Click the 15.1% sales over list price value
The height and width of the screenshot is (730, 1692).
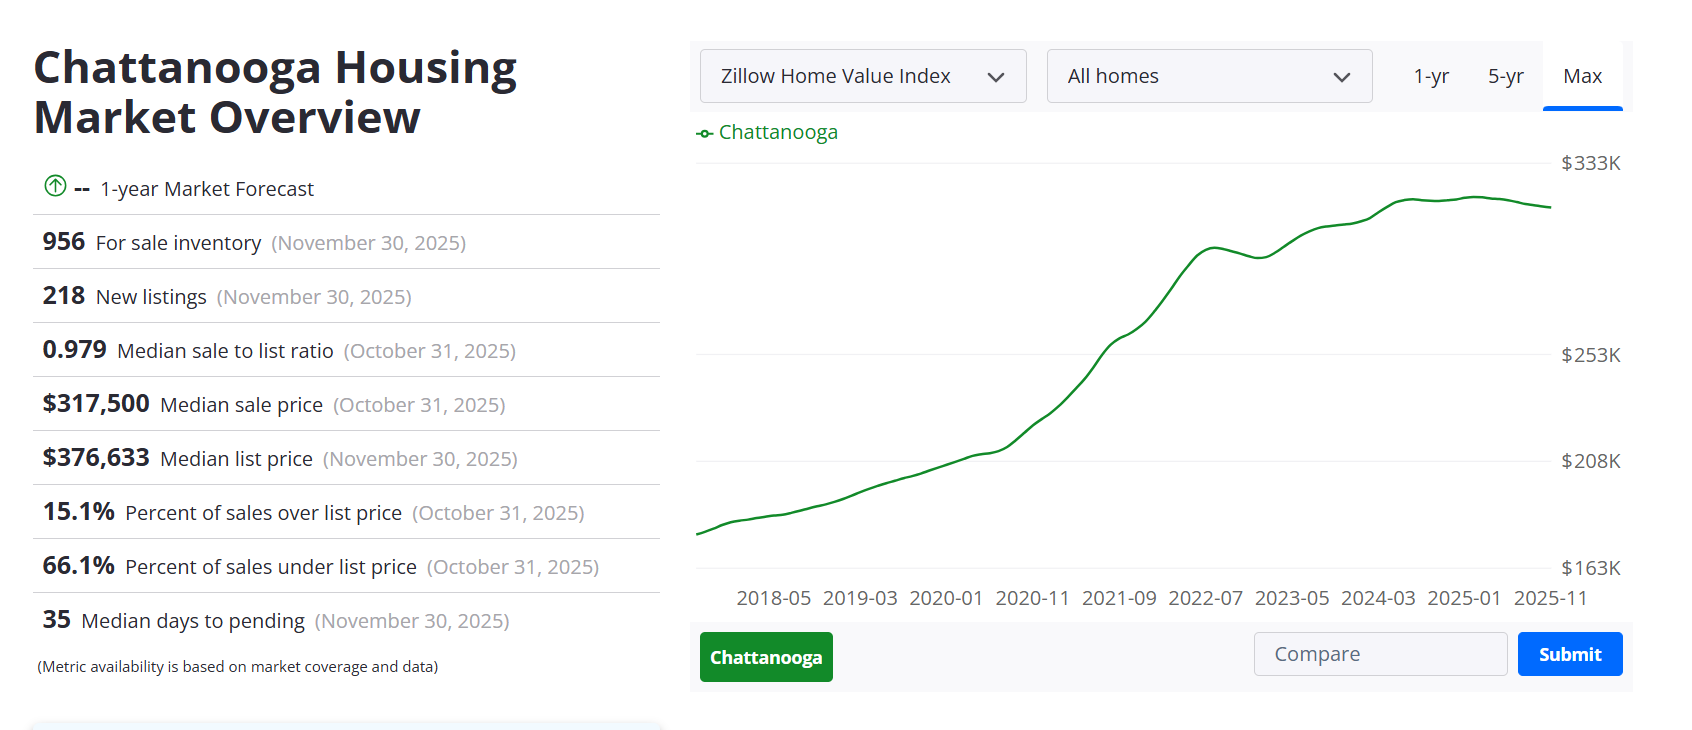point(78,512)
